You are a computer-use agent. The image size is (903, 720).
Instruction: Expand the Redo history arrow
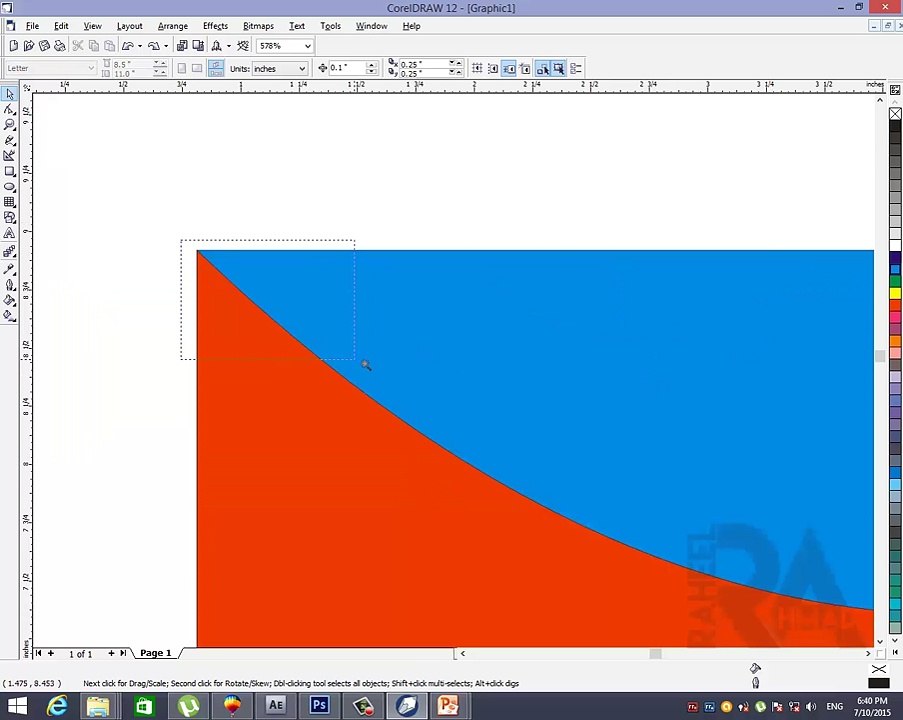tap(166, 46)
